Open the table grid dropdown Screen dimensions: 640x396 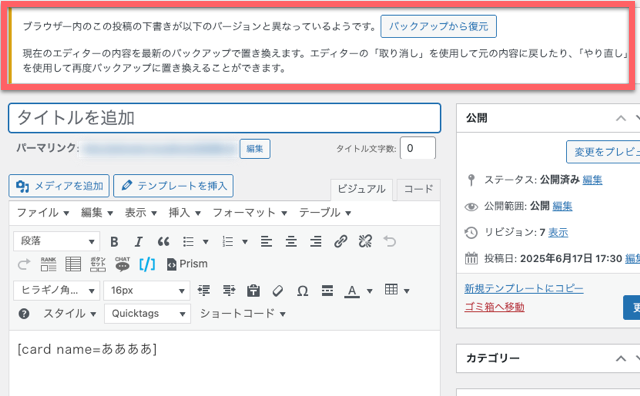click(397, 290)
